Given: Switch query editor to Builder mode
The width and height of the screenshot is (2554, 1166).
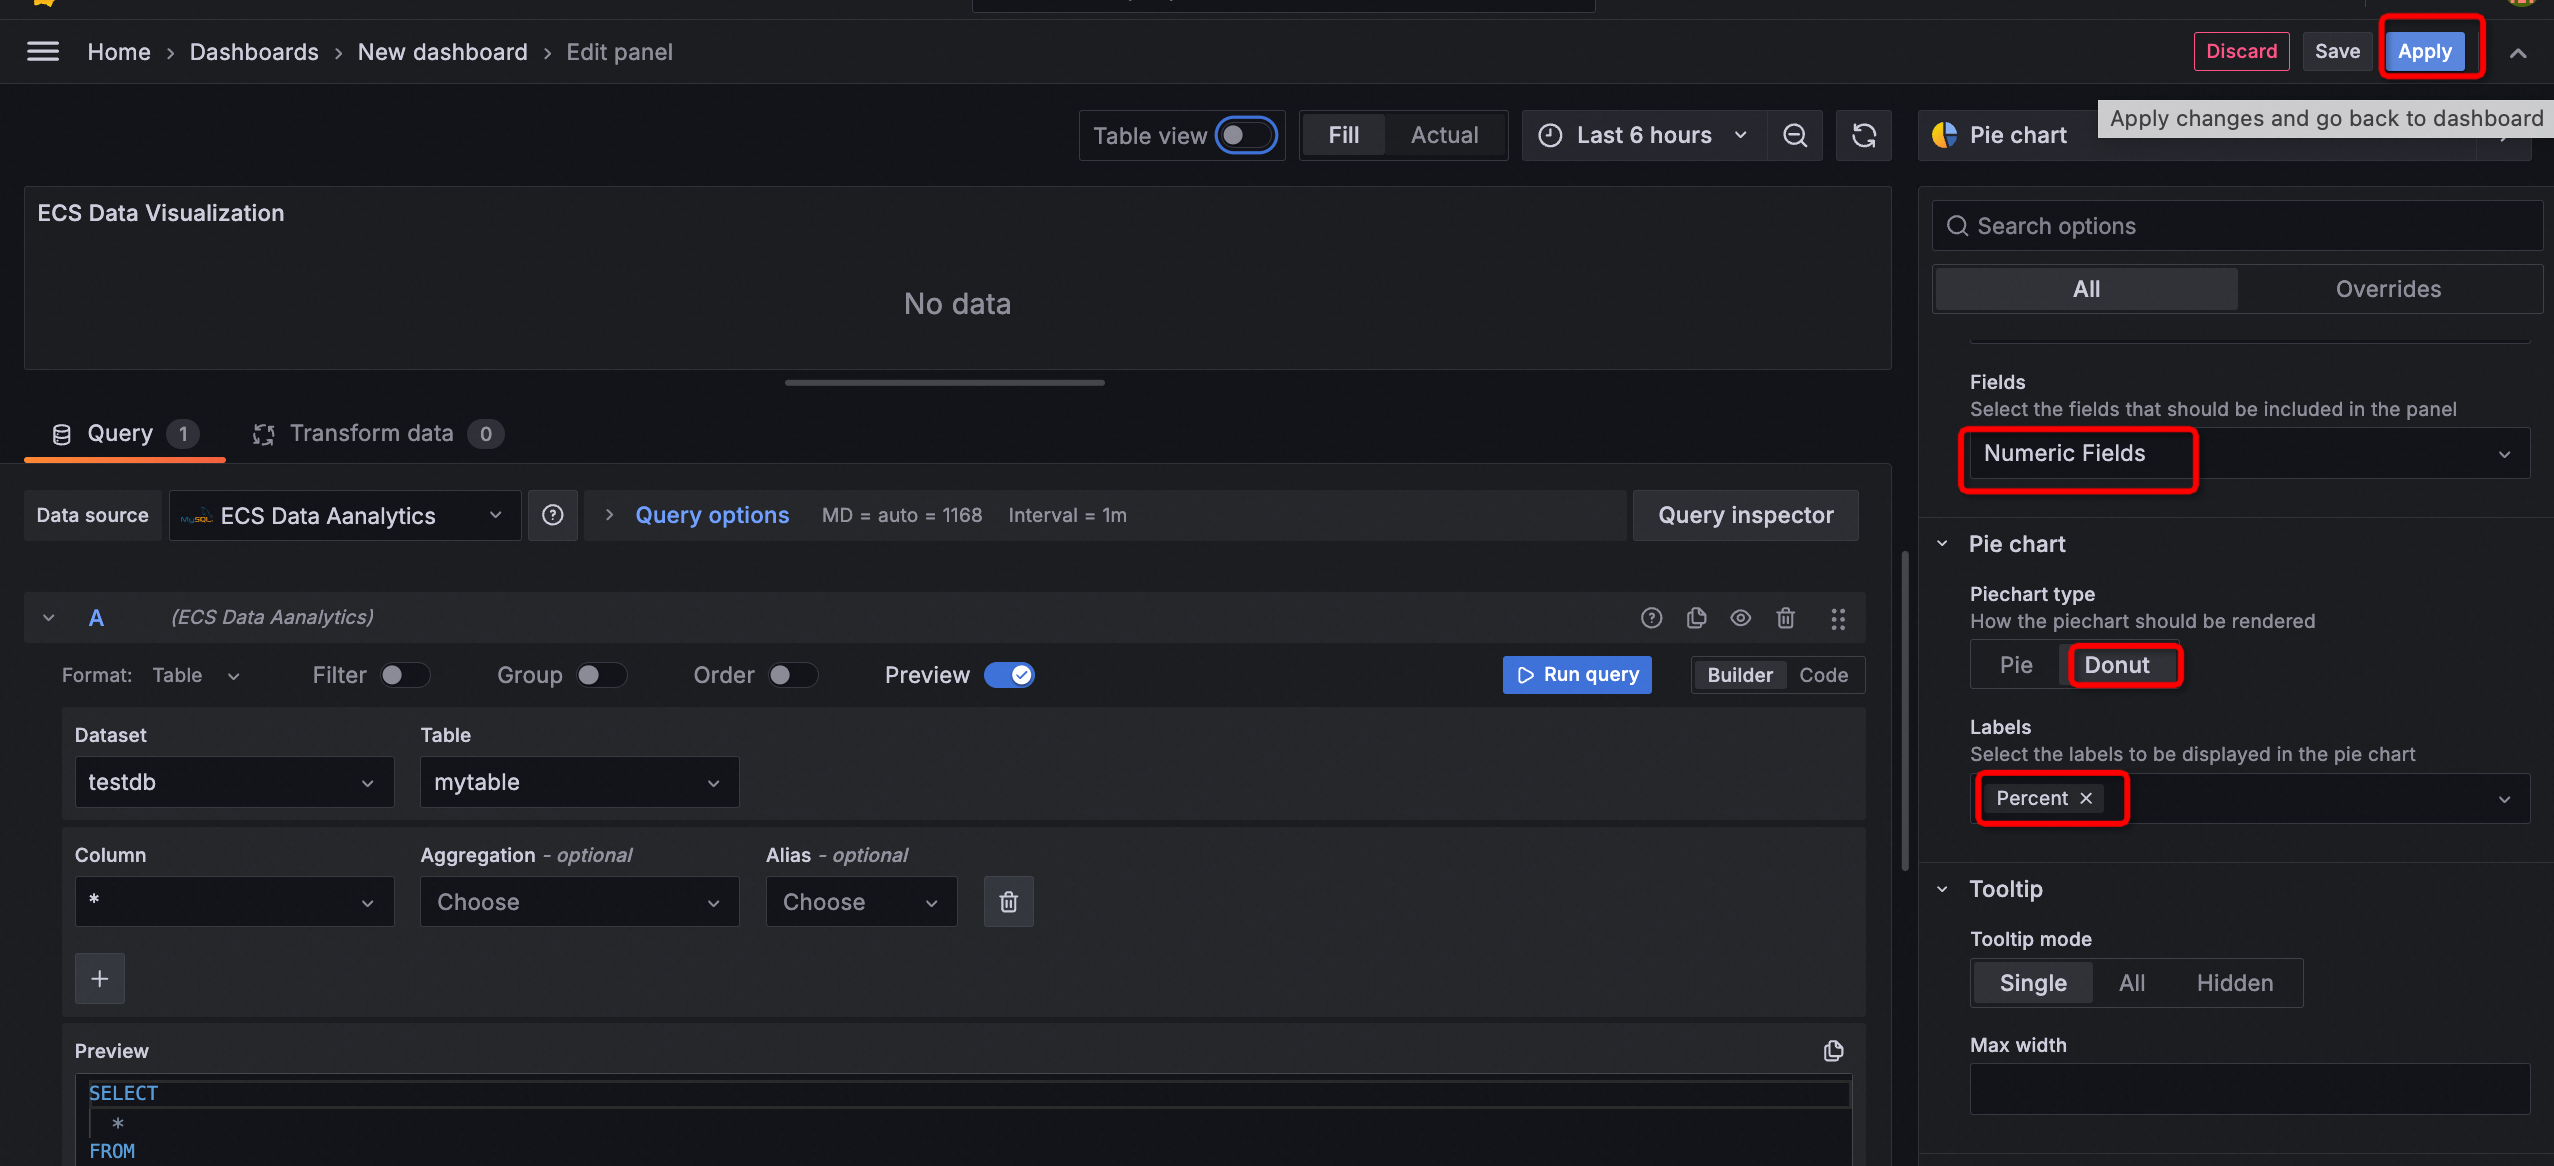Looking at the screenshot, I should (1740, 675).
